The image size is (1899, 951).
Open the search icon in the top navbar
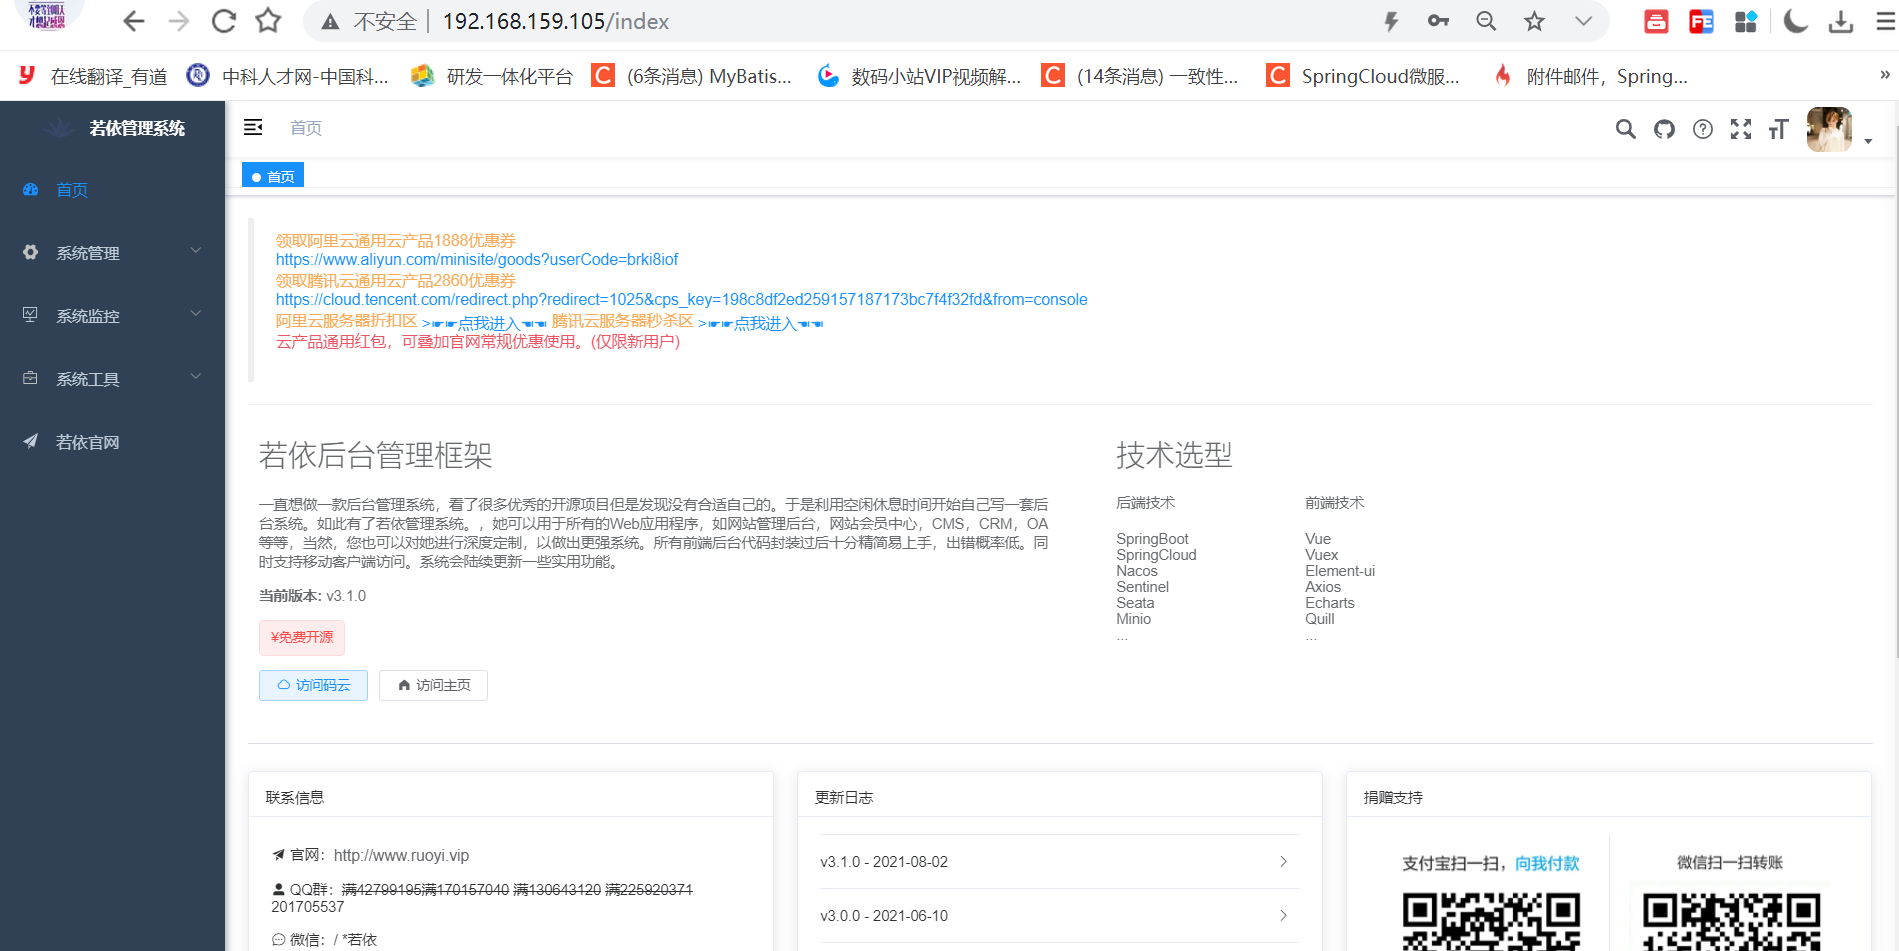click(1625, 129)
